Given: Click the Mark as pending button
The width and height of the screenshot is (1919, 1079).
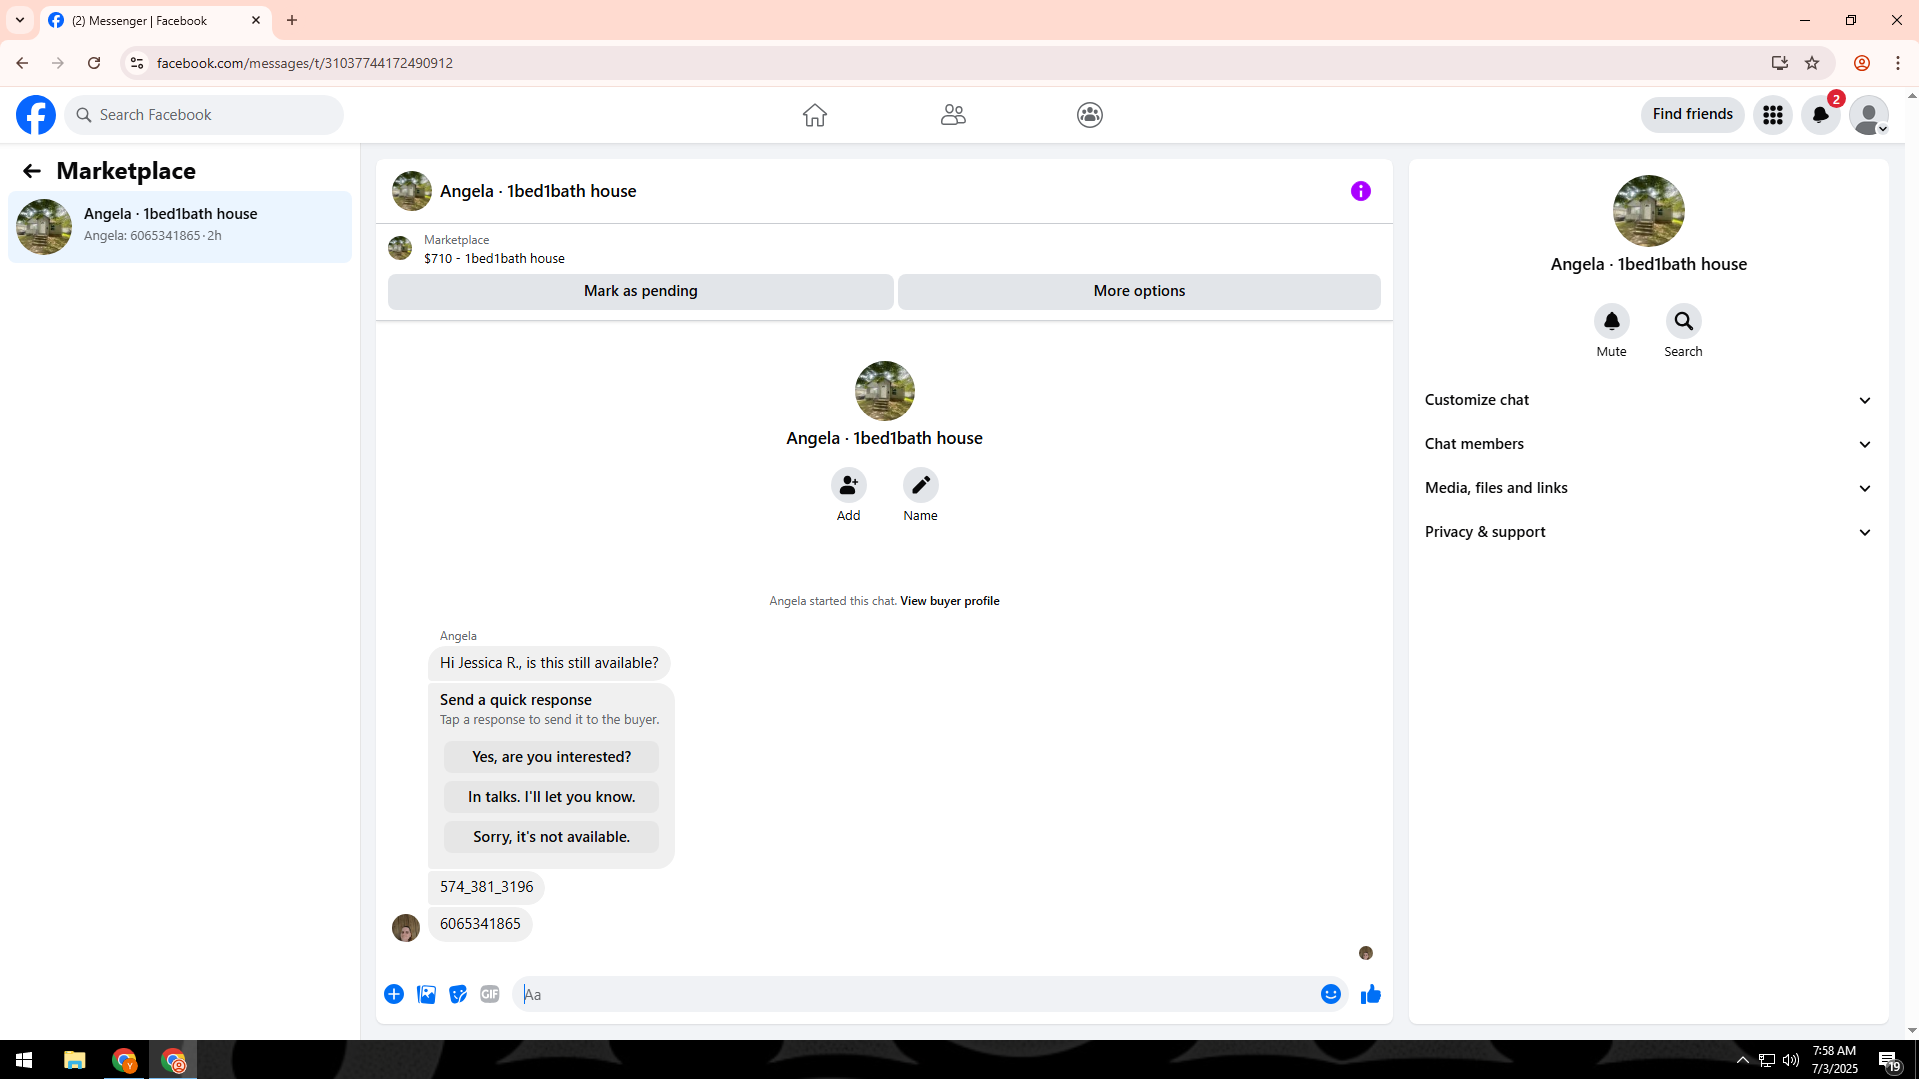Looking at the screenshot, I should click(x=641, y=291).
